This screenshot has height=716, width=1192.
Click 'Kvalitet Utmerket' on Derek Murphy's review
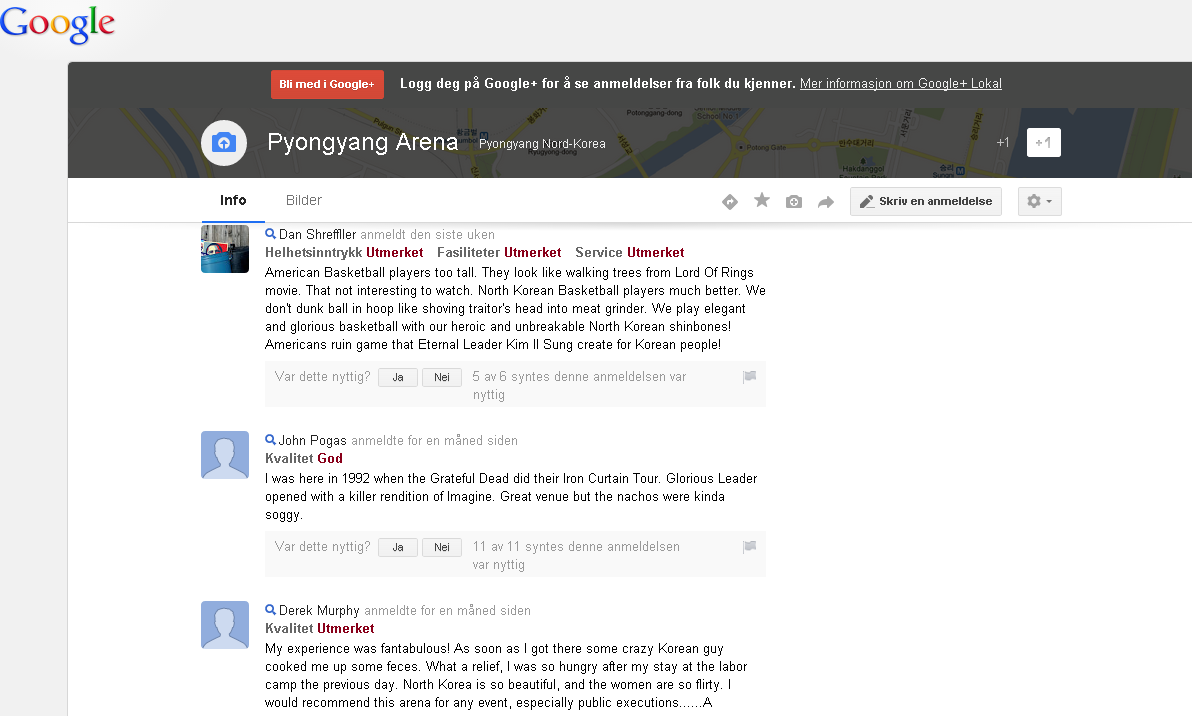[x=319, y=629]
